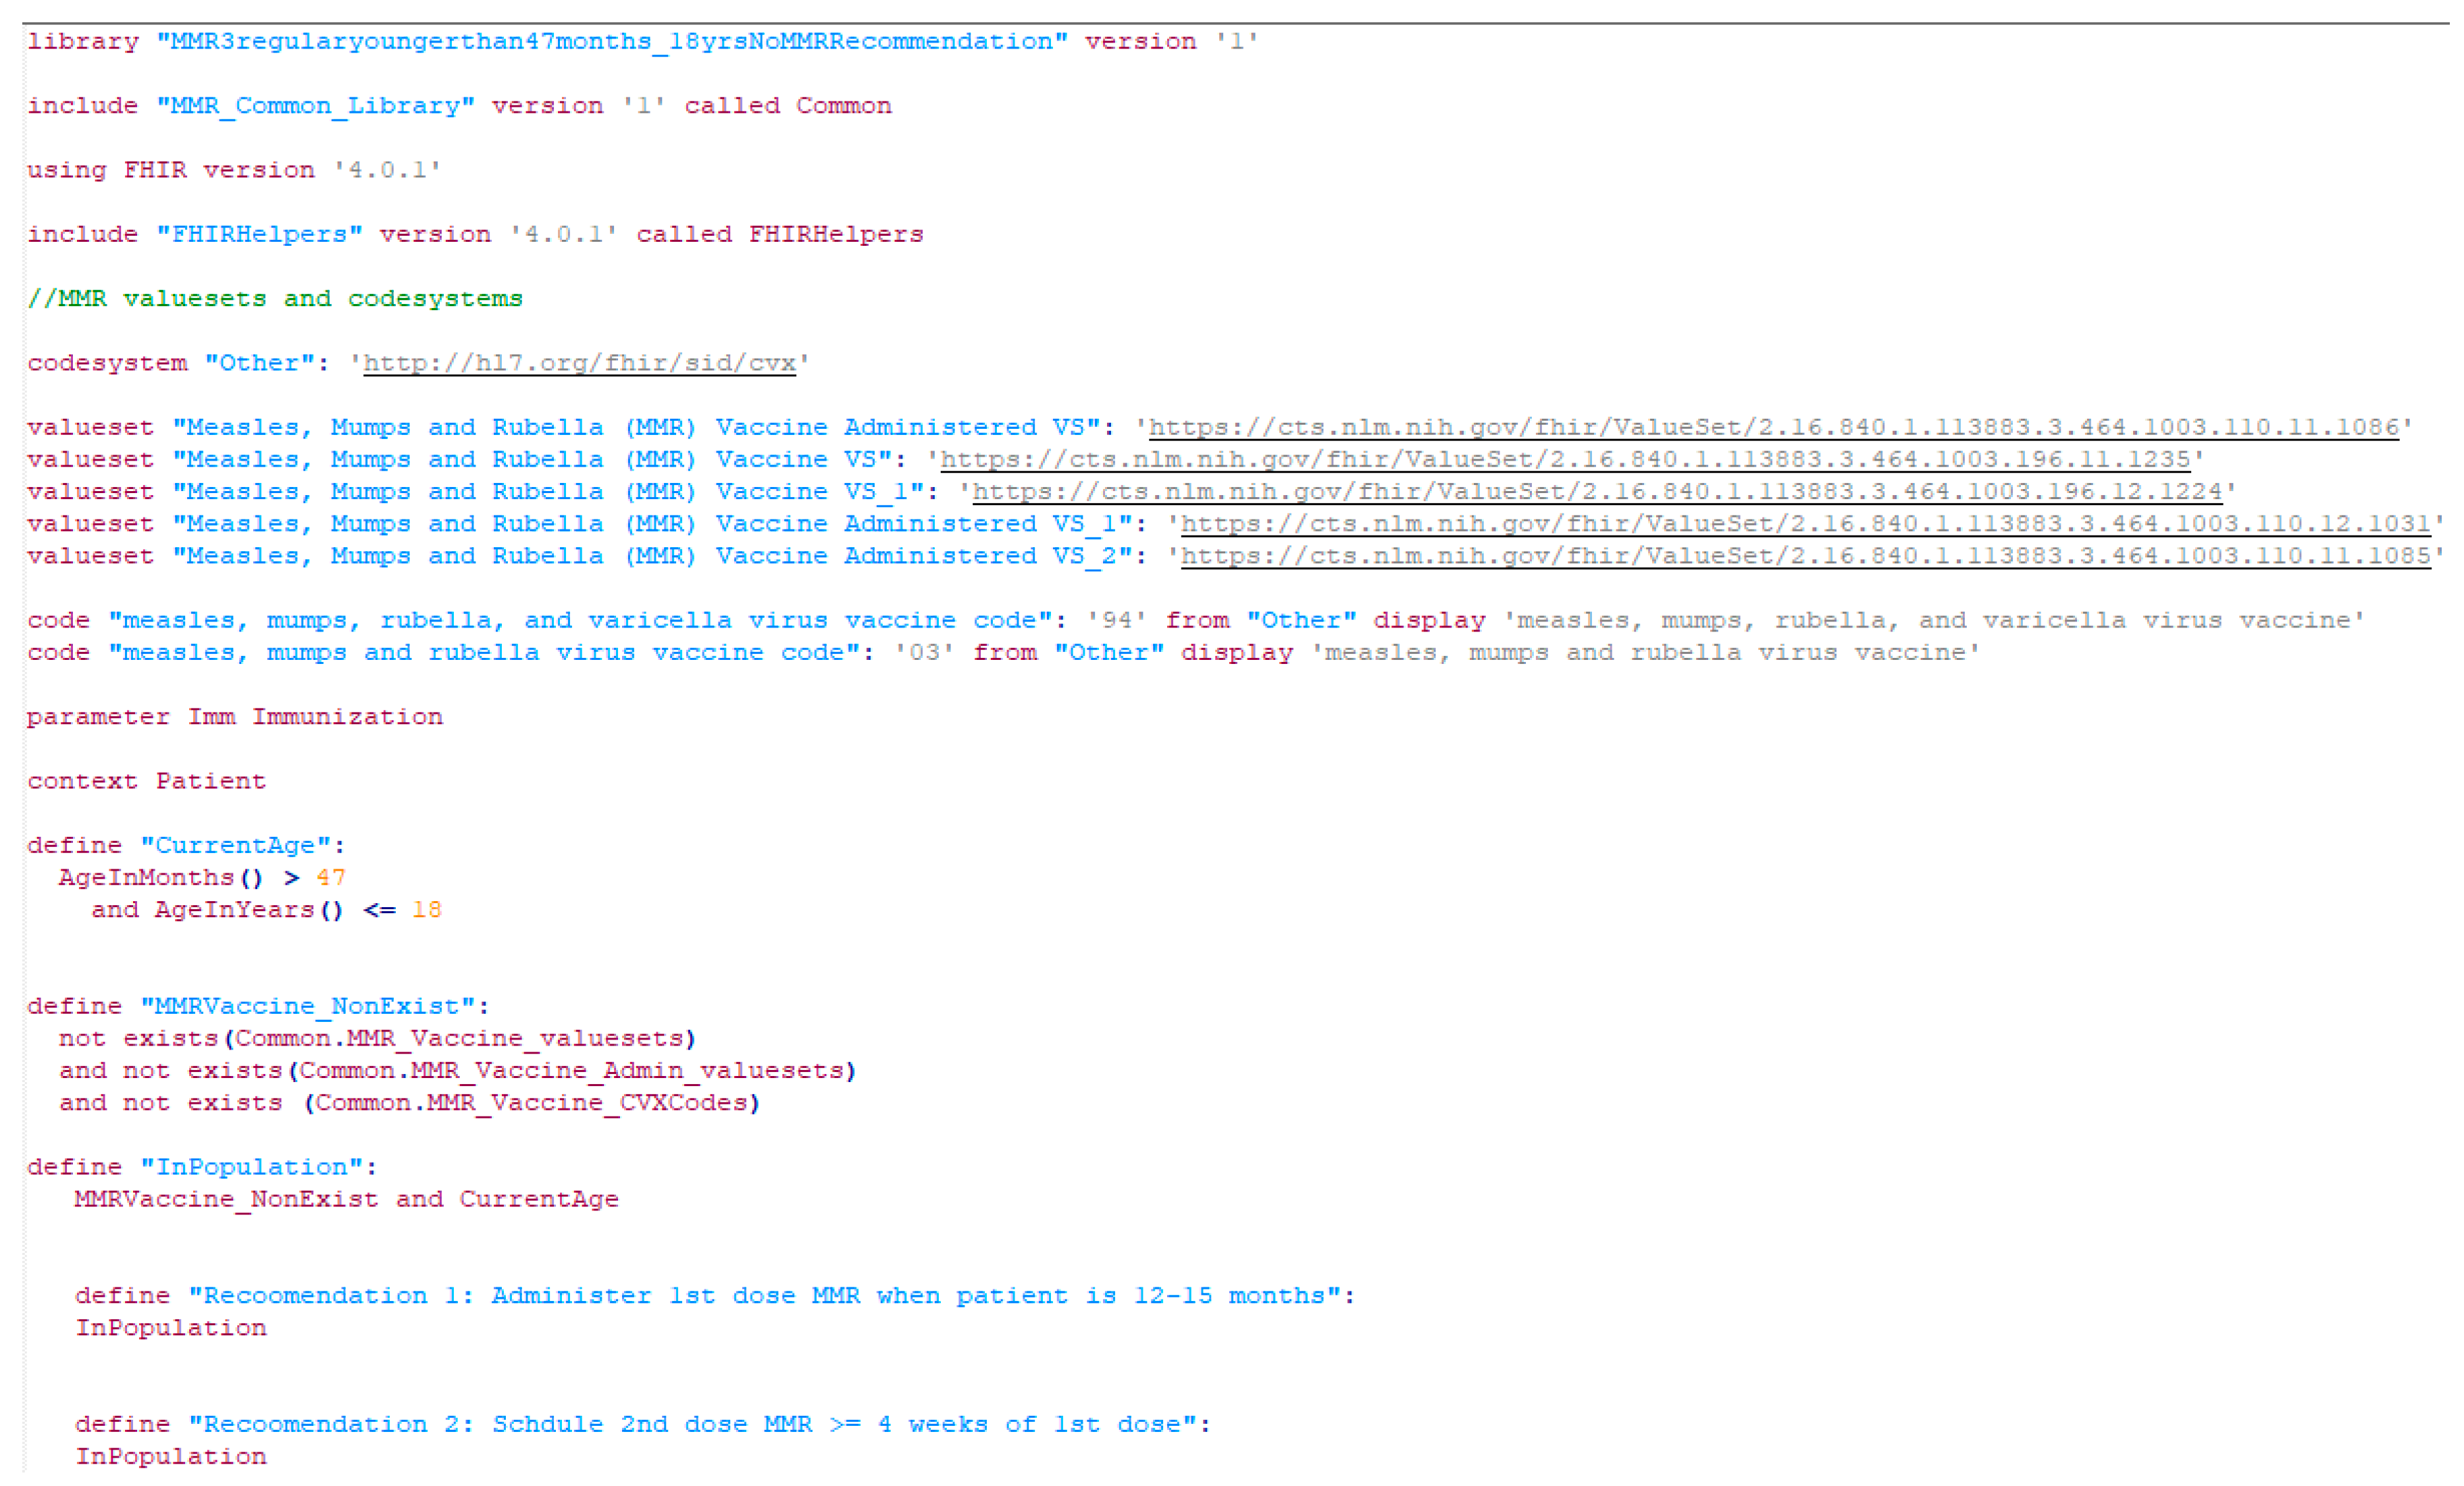Screen dimensions: 2464x1486
Task: Click the library name MMR3regularyoungerthan47months string
Action: coord(611,41)
